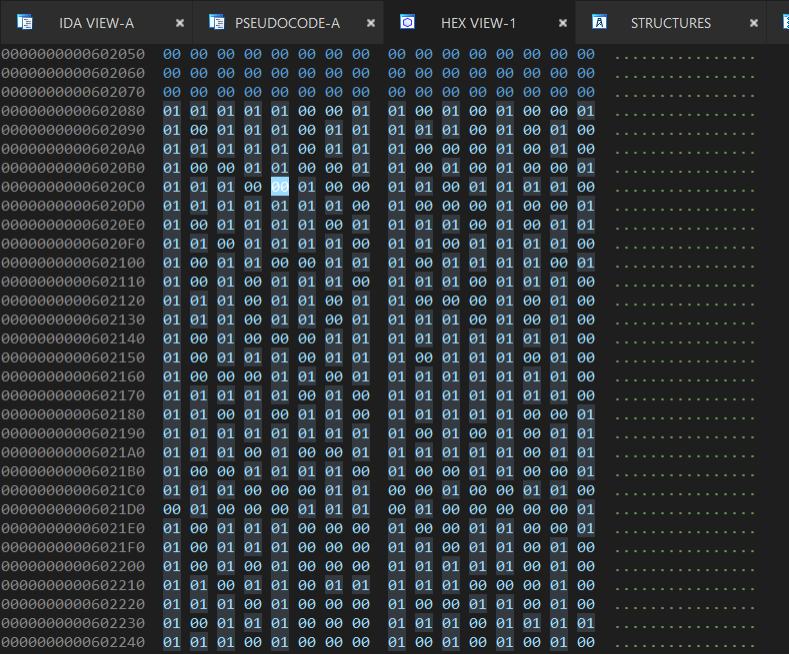Click address 00000000006020B0
789x655 pixels.
click(73, 168)
